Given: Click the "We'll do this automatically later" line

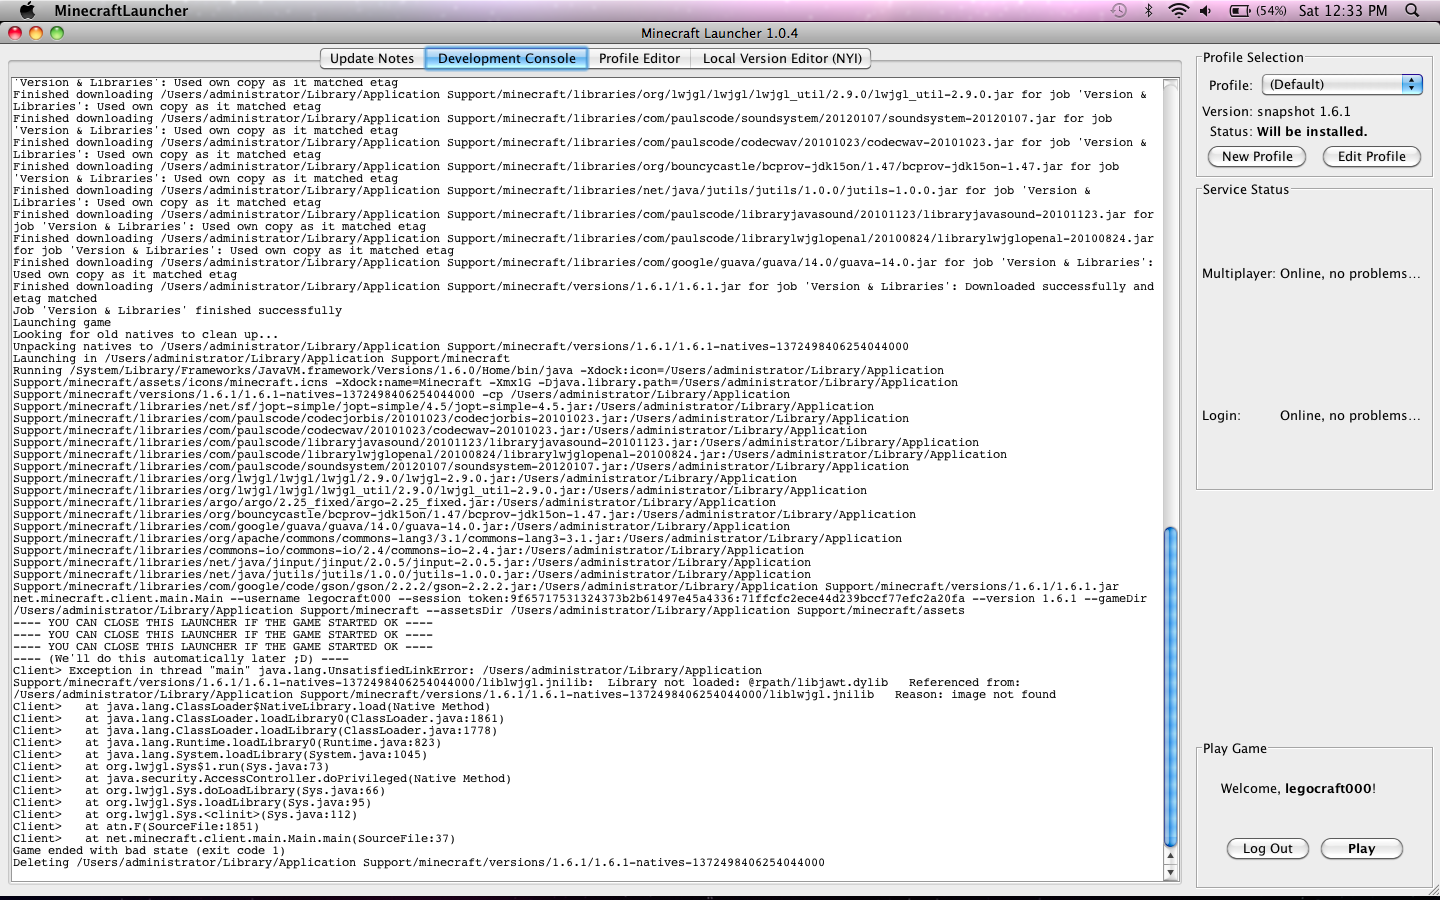Looking at the screenshot, I should pyautogui.click(x=181, y=659).
